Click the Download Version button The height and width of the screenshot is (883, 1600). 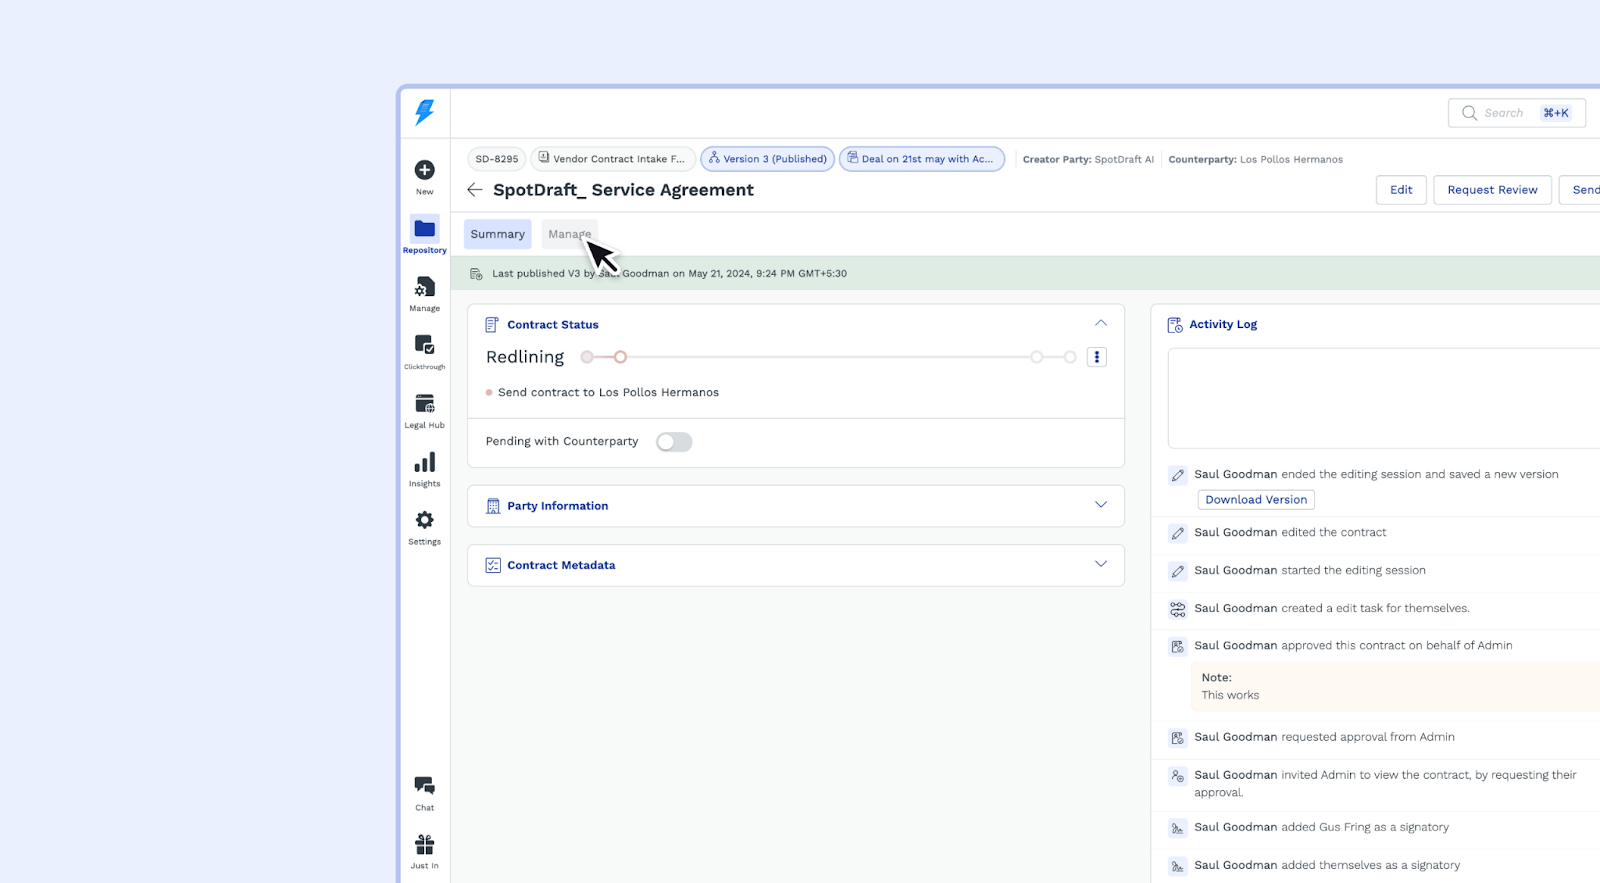(x=1255, y=500)
